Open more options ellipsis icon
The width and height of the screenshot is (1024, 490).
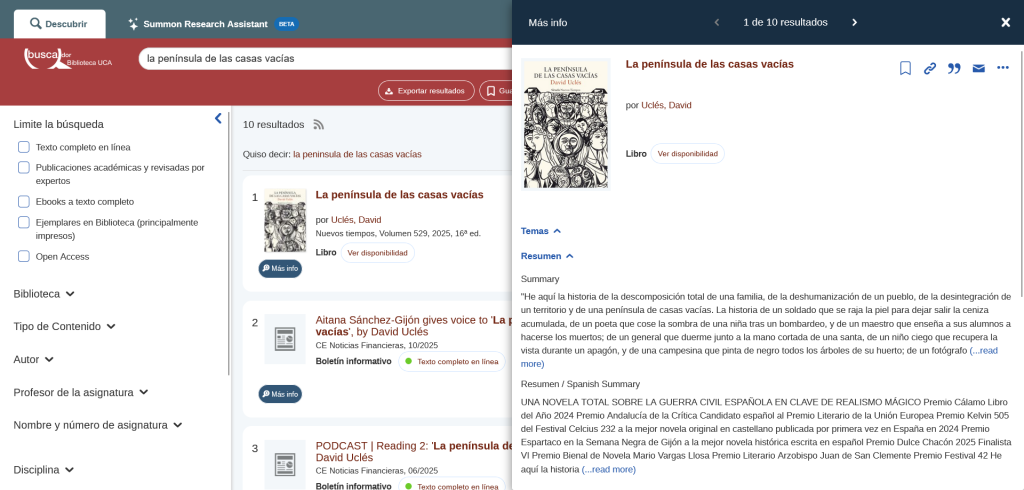point(1003,68)
